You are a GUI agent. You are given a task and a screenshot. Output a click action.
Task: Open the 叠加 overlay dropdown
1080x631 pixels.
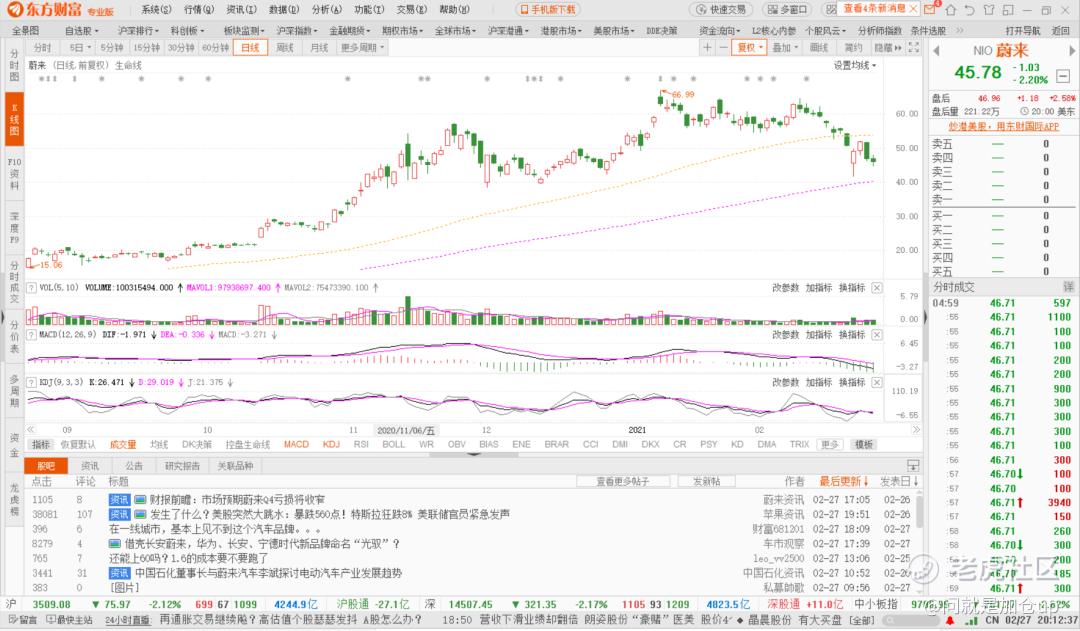[785, 48]
